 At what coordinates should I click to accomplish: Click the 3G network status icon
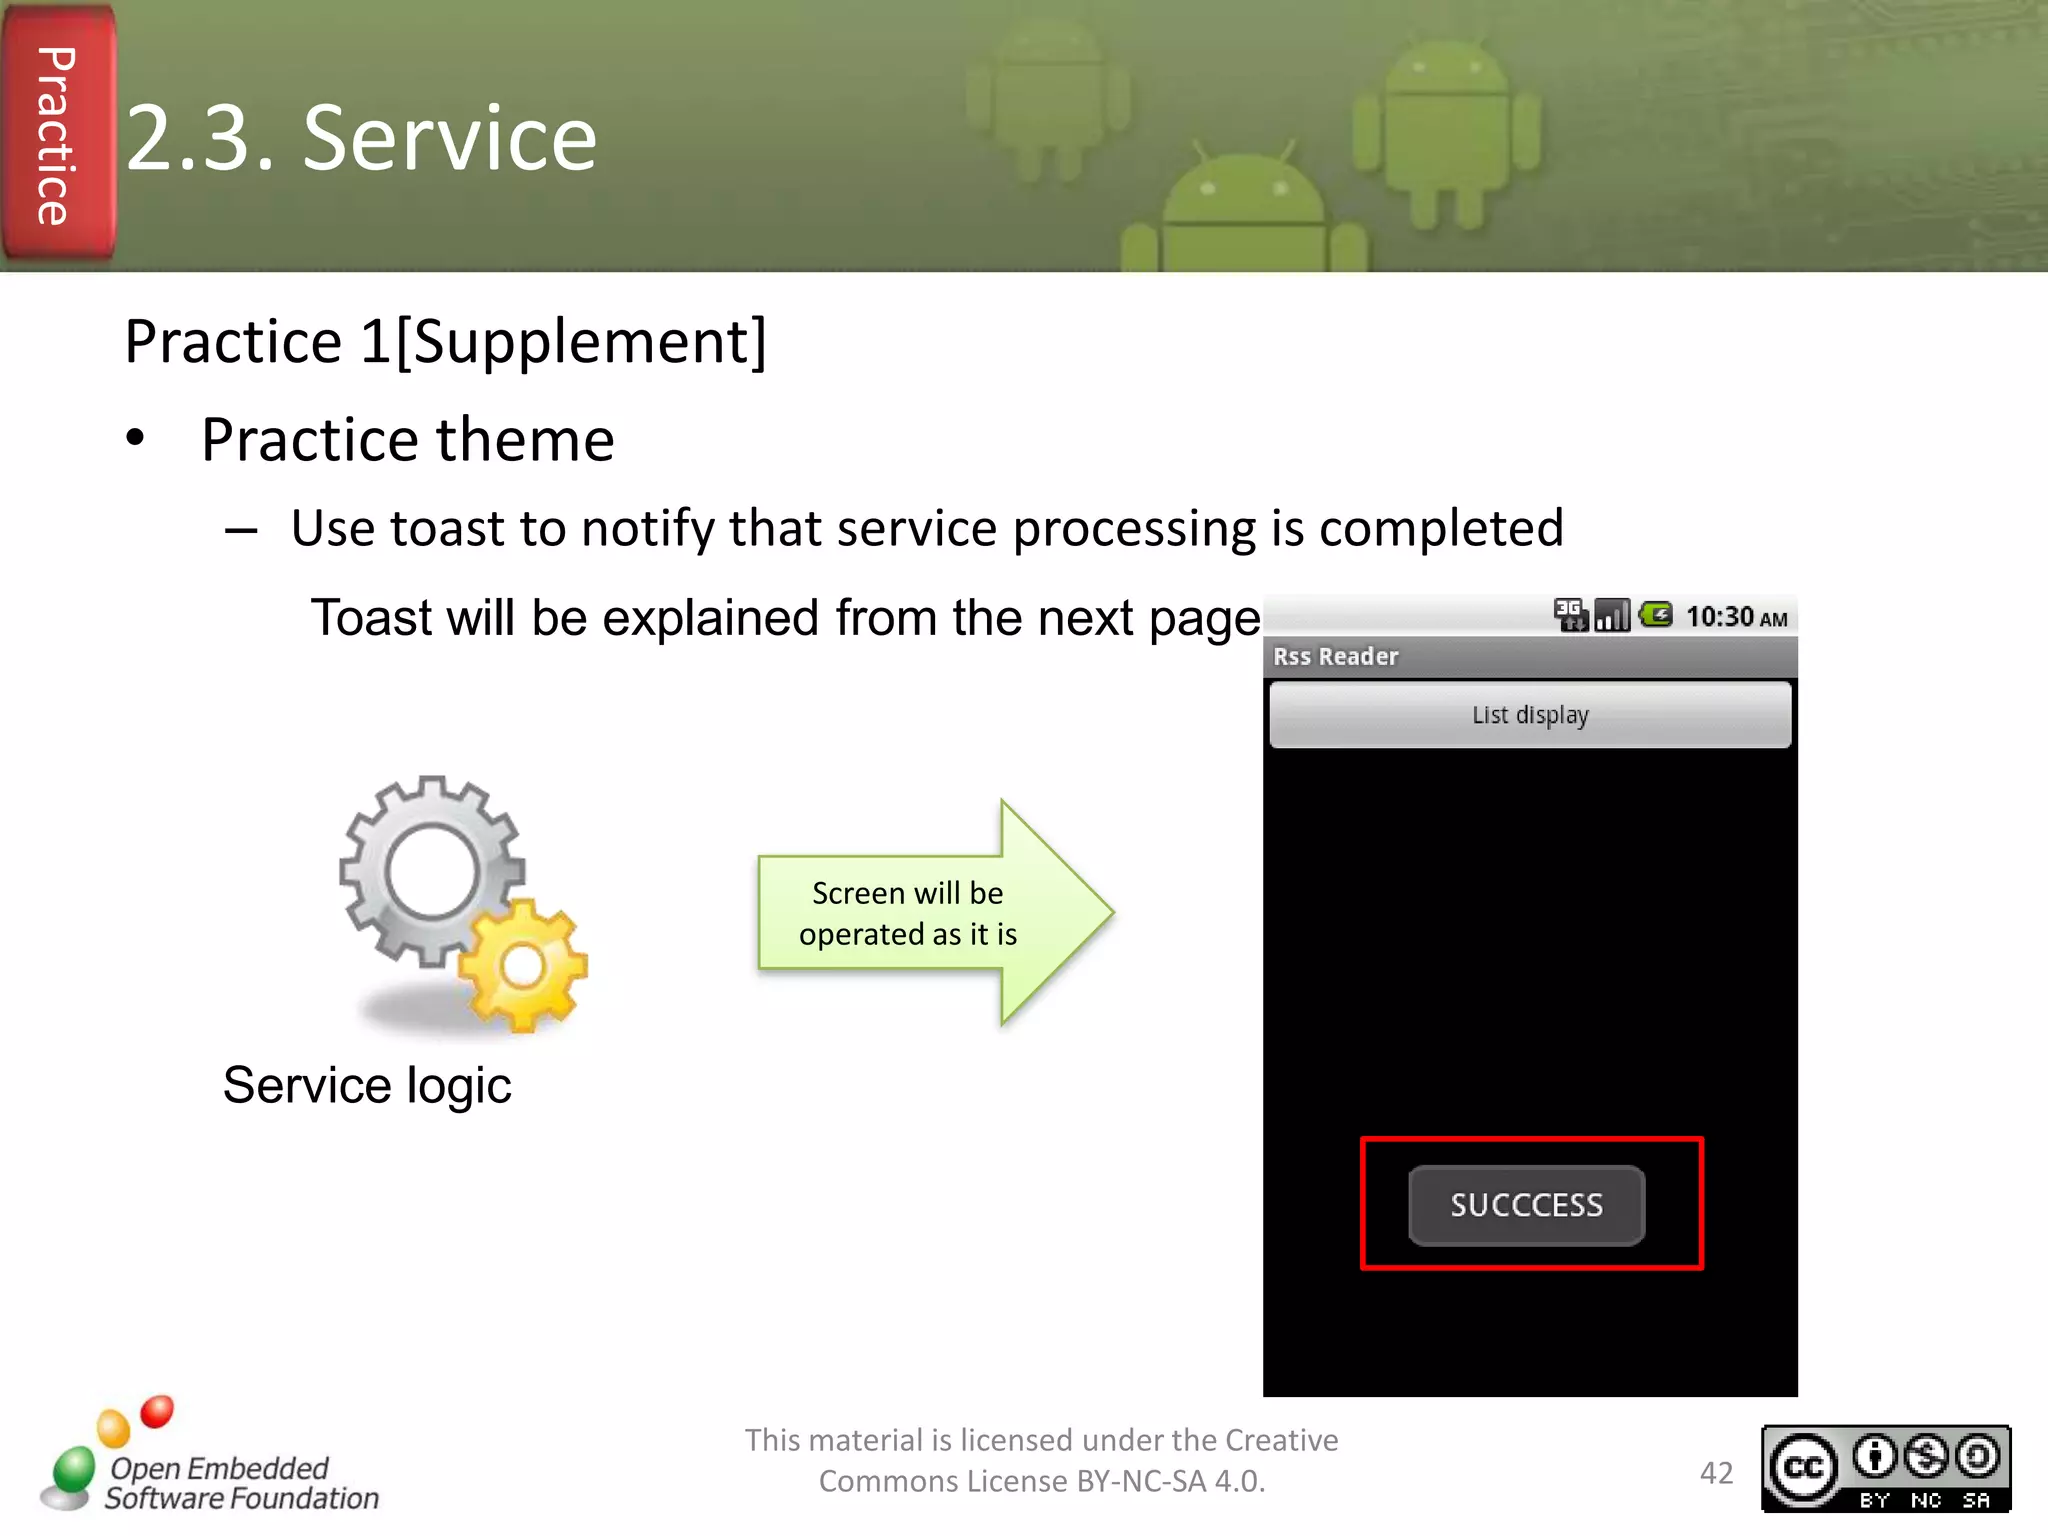pos(1570,615)
